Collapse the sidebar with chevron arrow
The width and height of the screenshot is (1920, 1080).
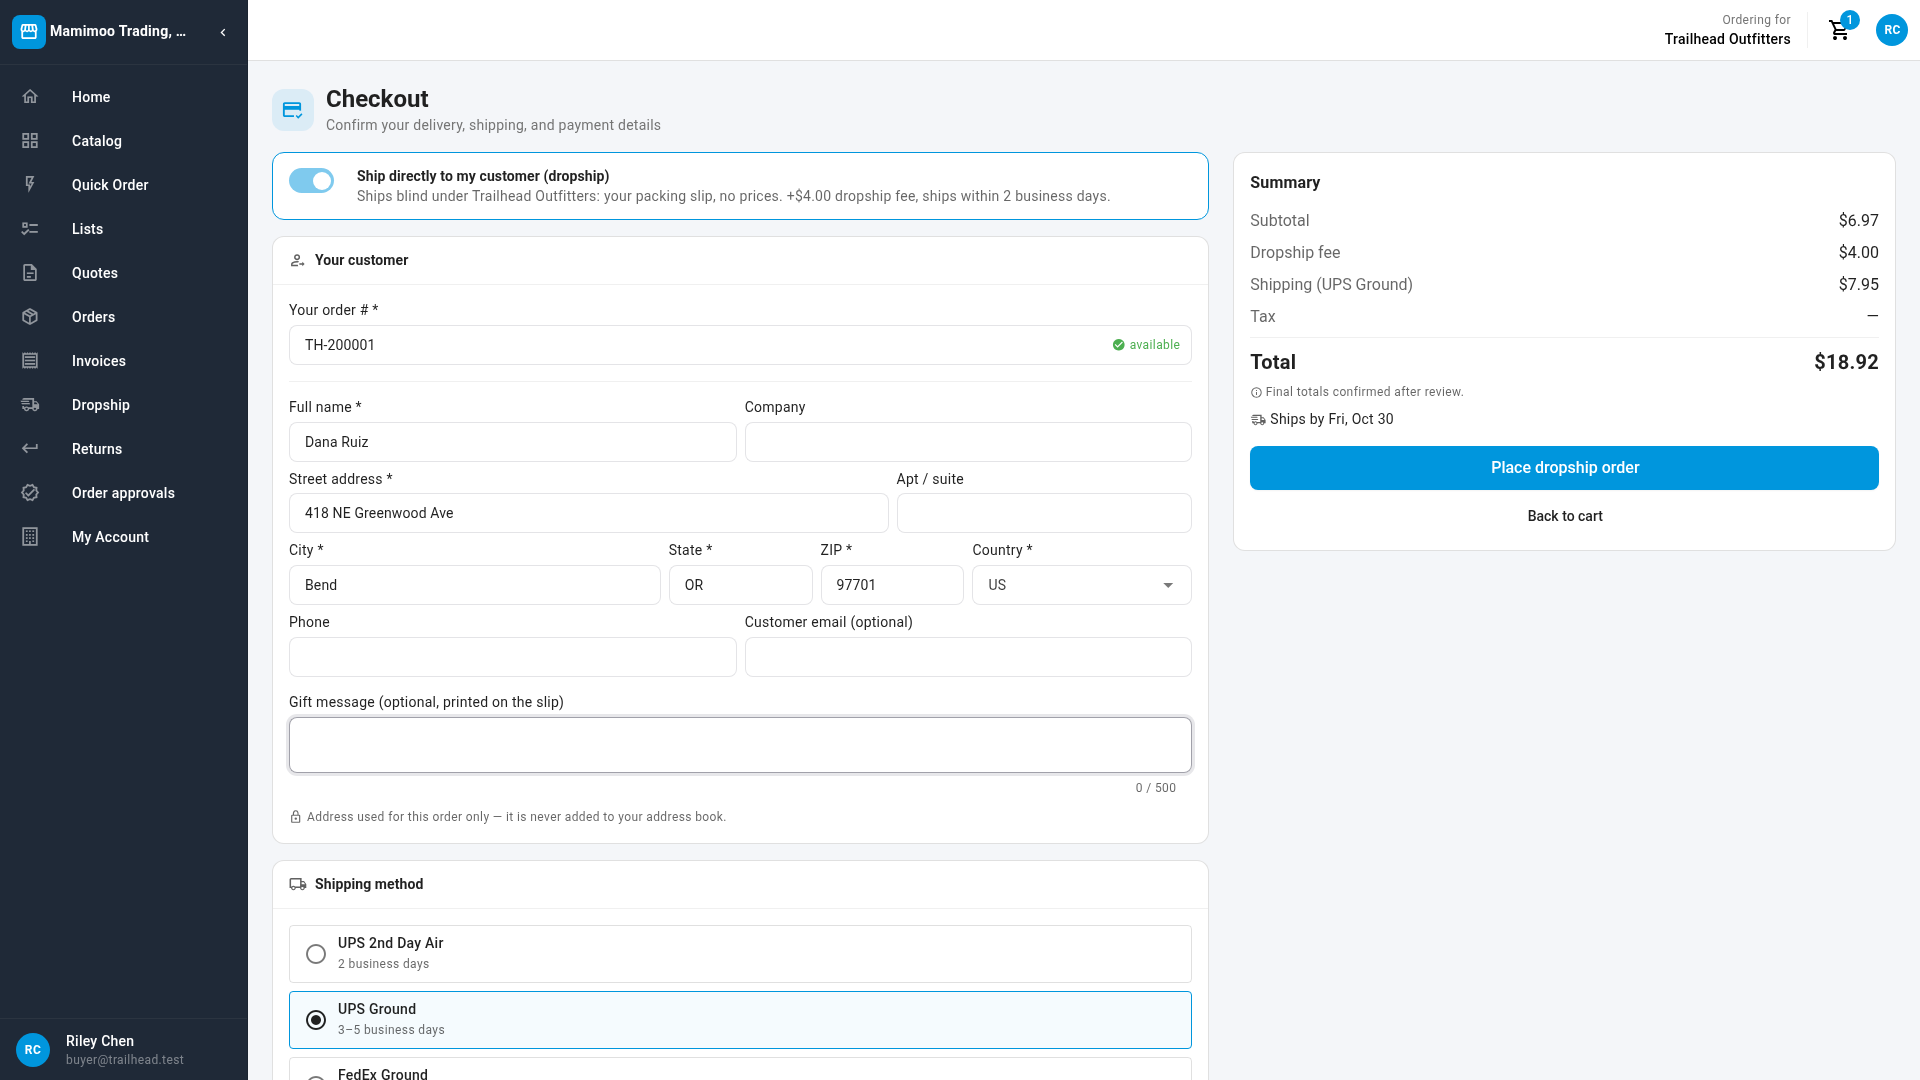click(x=223, y=32)
